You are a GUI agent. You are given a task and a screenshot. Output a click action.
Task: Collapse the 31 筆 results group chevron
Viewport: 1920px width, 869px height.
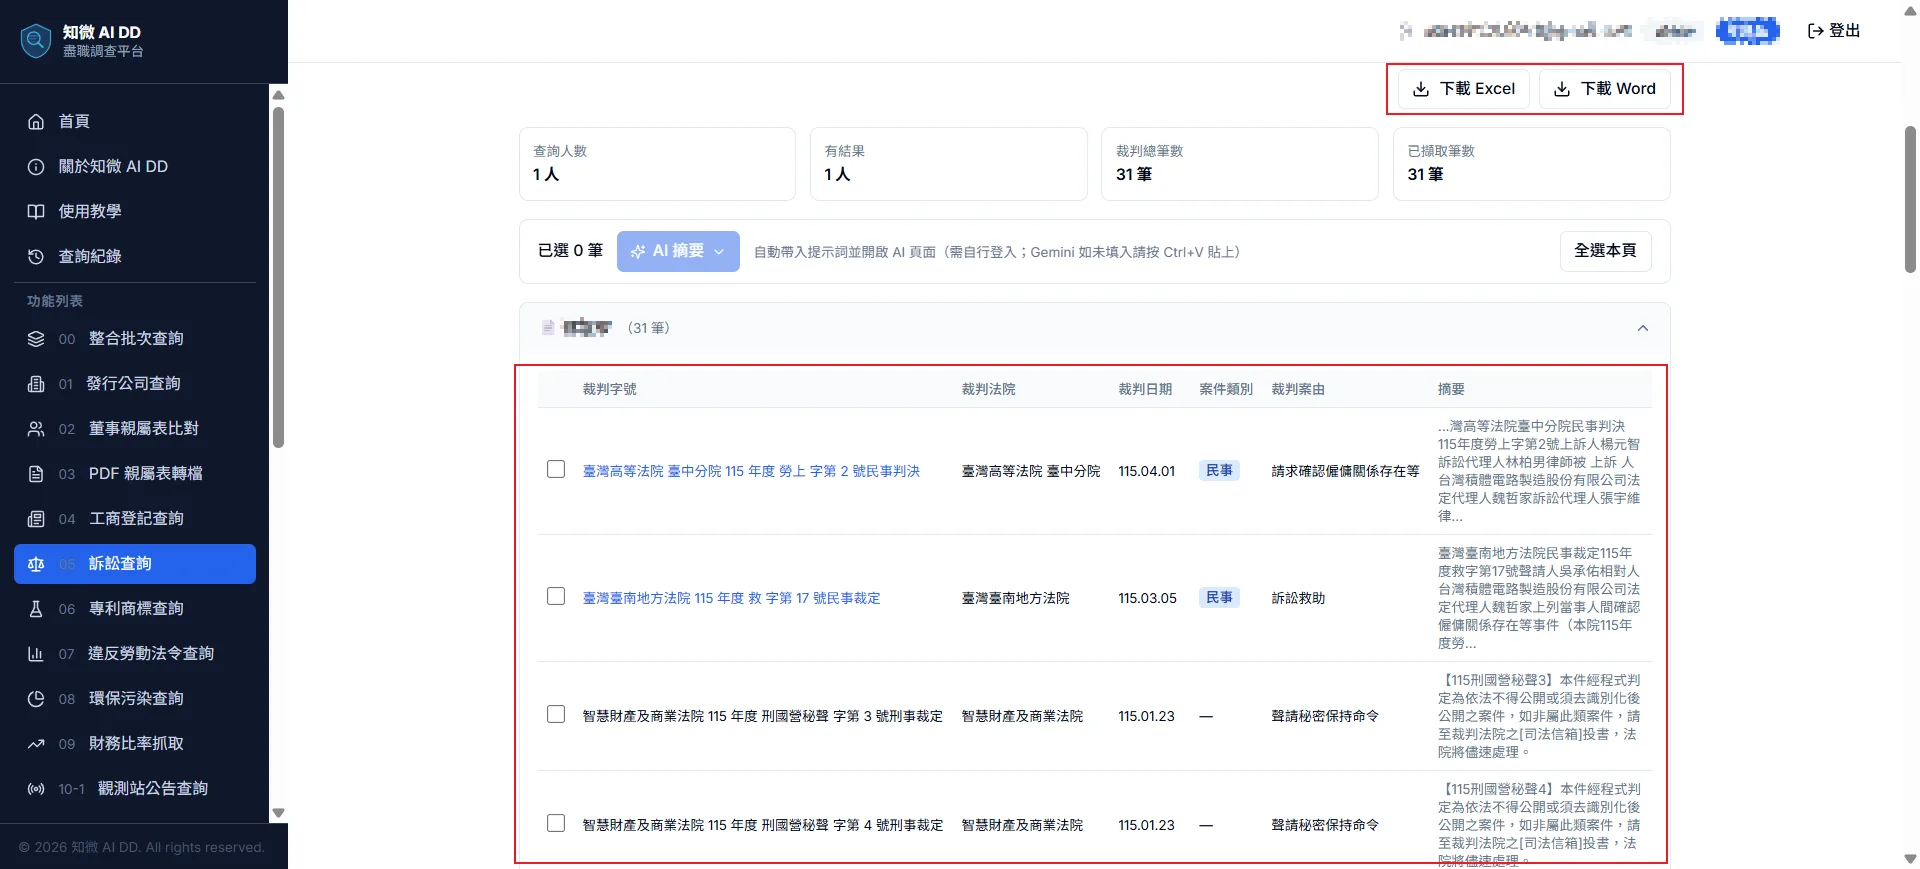coord(1642,328)
